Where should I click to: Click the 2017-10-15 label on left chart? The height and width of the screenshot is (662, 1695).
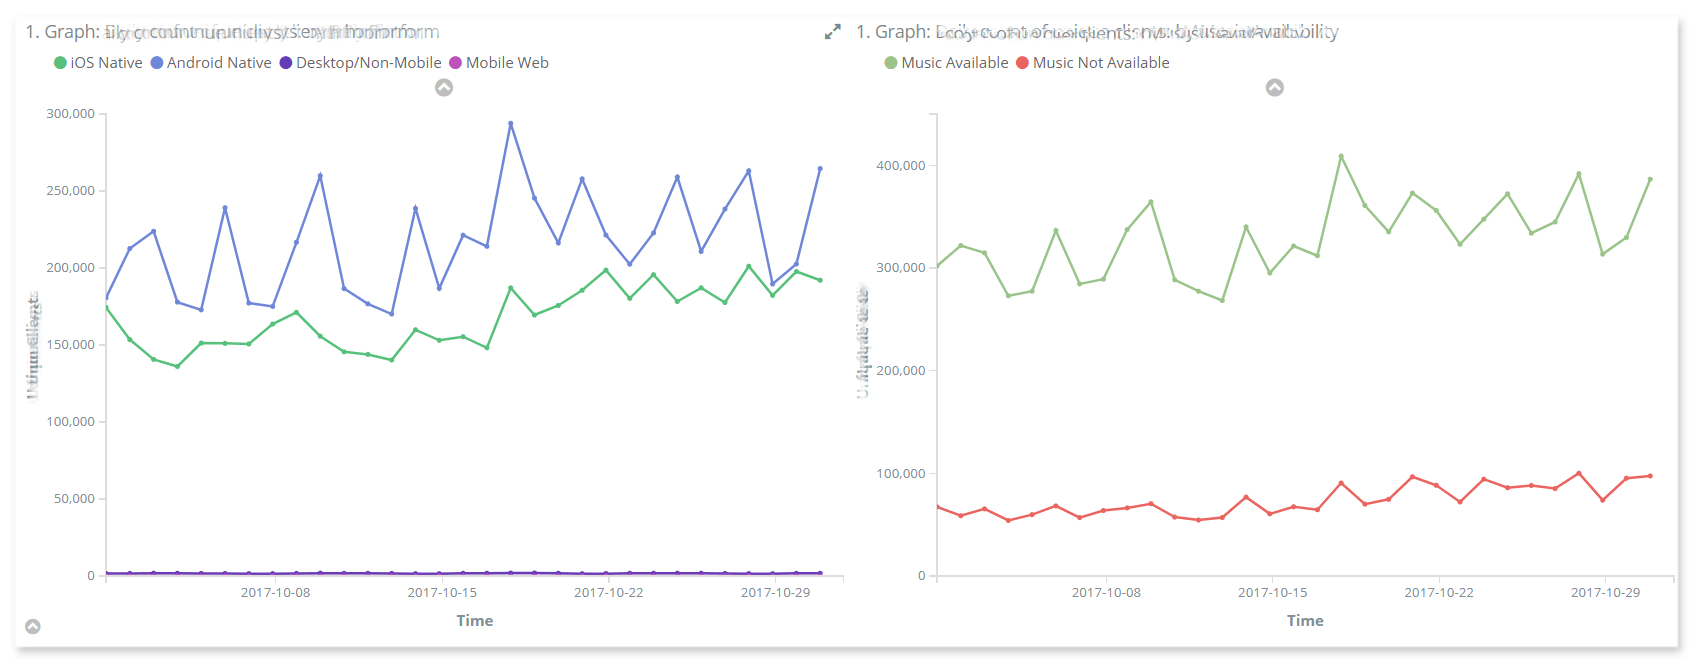click(x=442, y=593)
